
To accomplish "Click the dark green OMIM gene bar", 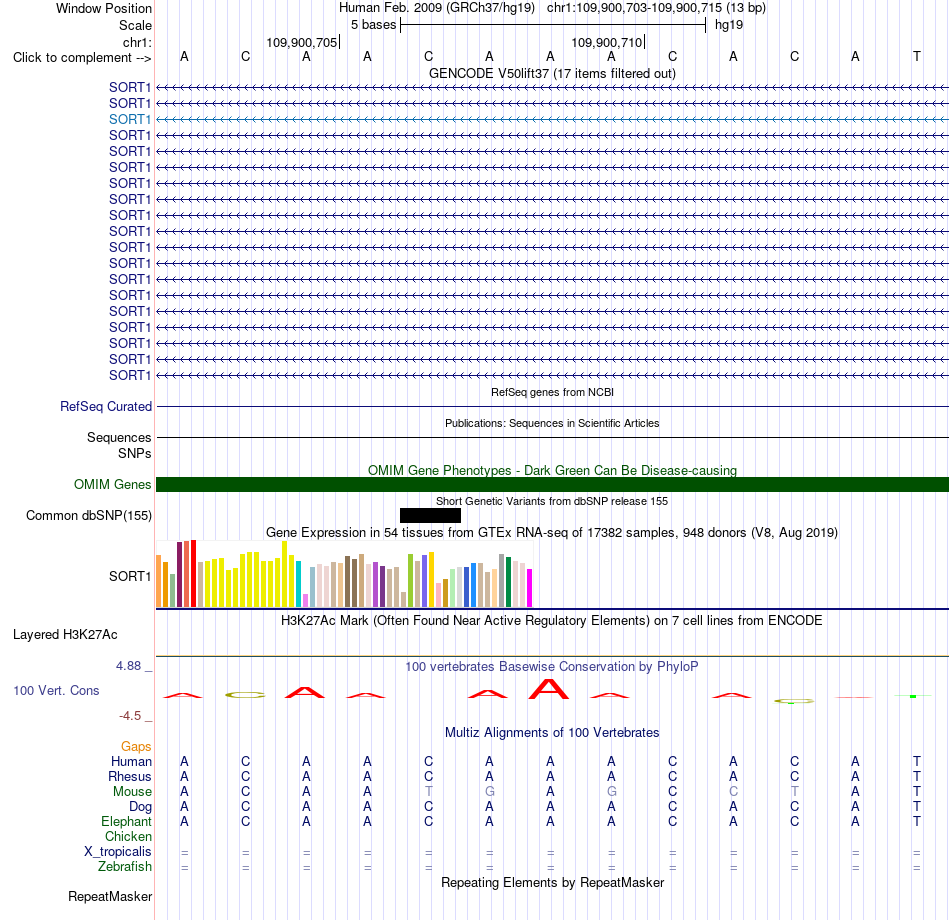I will (553, 484).
